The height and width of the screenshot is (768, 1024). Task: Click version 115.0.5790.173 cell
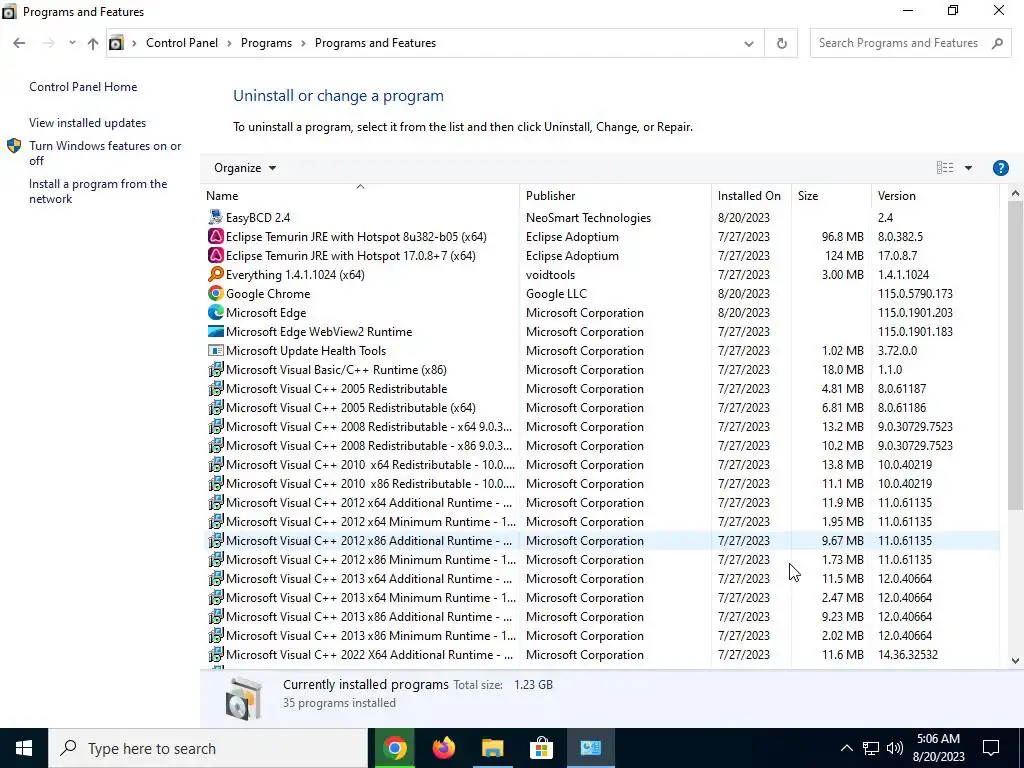[x=915, y=293]
